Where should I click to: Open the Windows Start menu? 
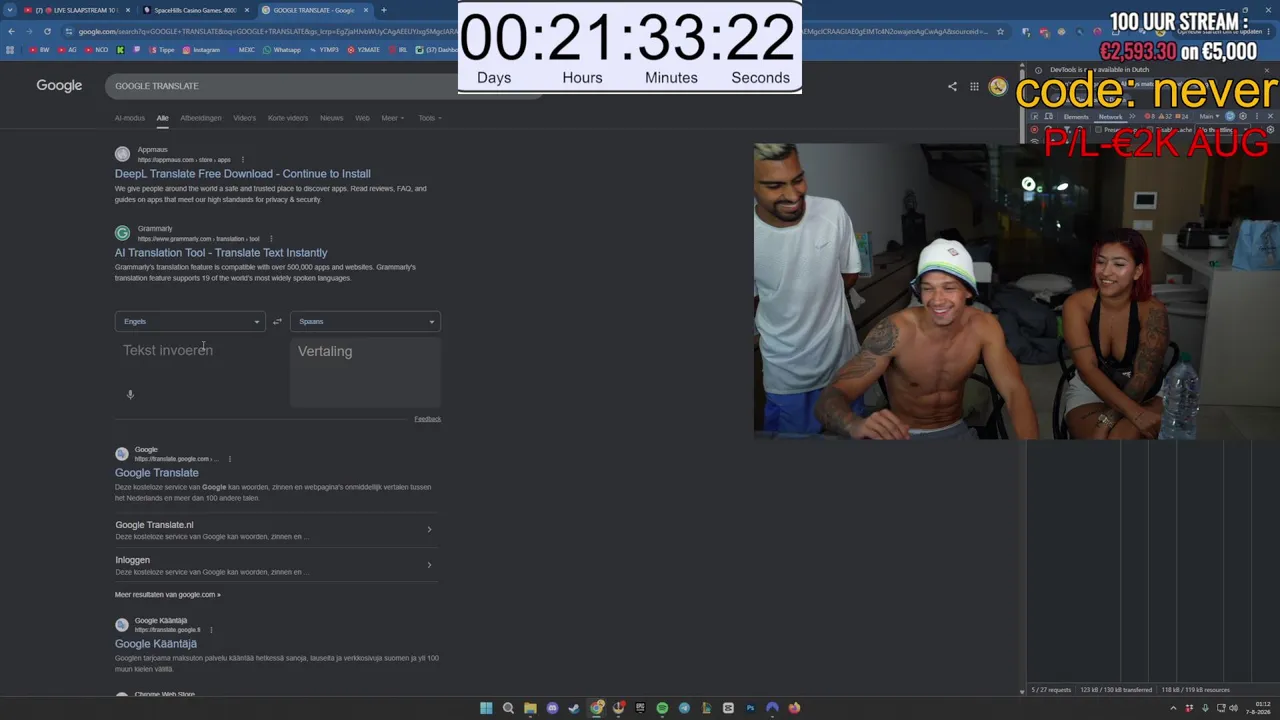486,708
